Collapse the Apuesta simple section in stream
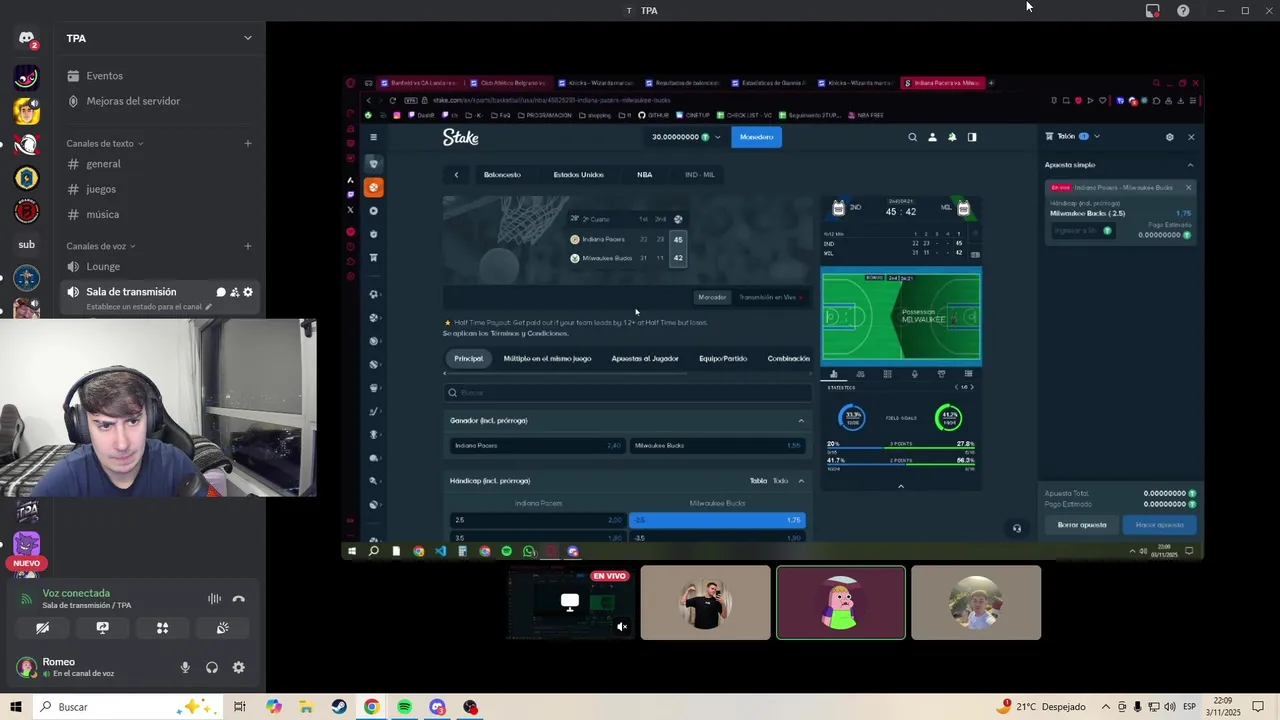The height and width of the screenshot is (720, 1280). [1190, 165]
